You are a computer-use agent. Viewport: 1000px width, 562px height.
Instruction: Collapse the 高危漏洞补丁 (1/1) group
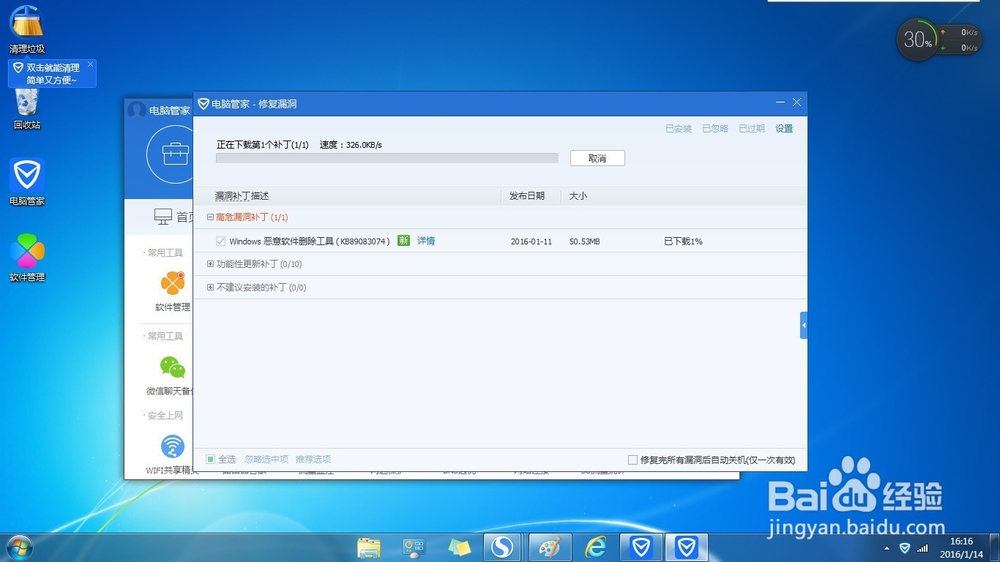(x=210, y=217)
